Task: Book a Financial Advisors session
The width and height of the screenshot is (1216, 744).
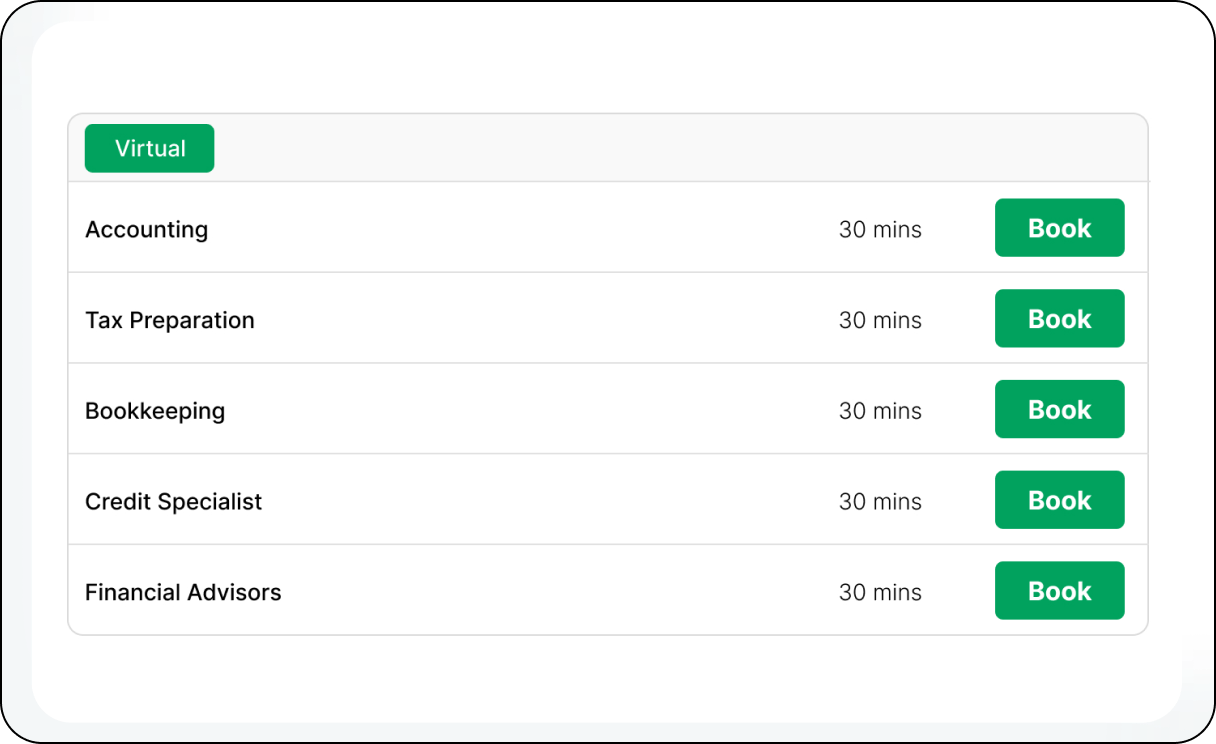Action: (x=1059, y=591)
